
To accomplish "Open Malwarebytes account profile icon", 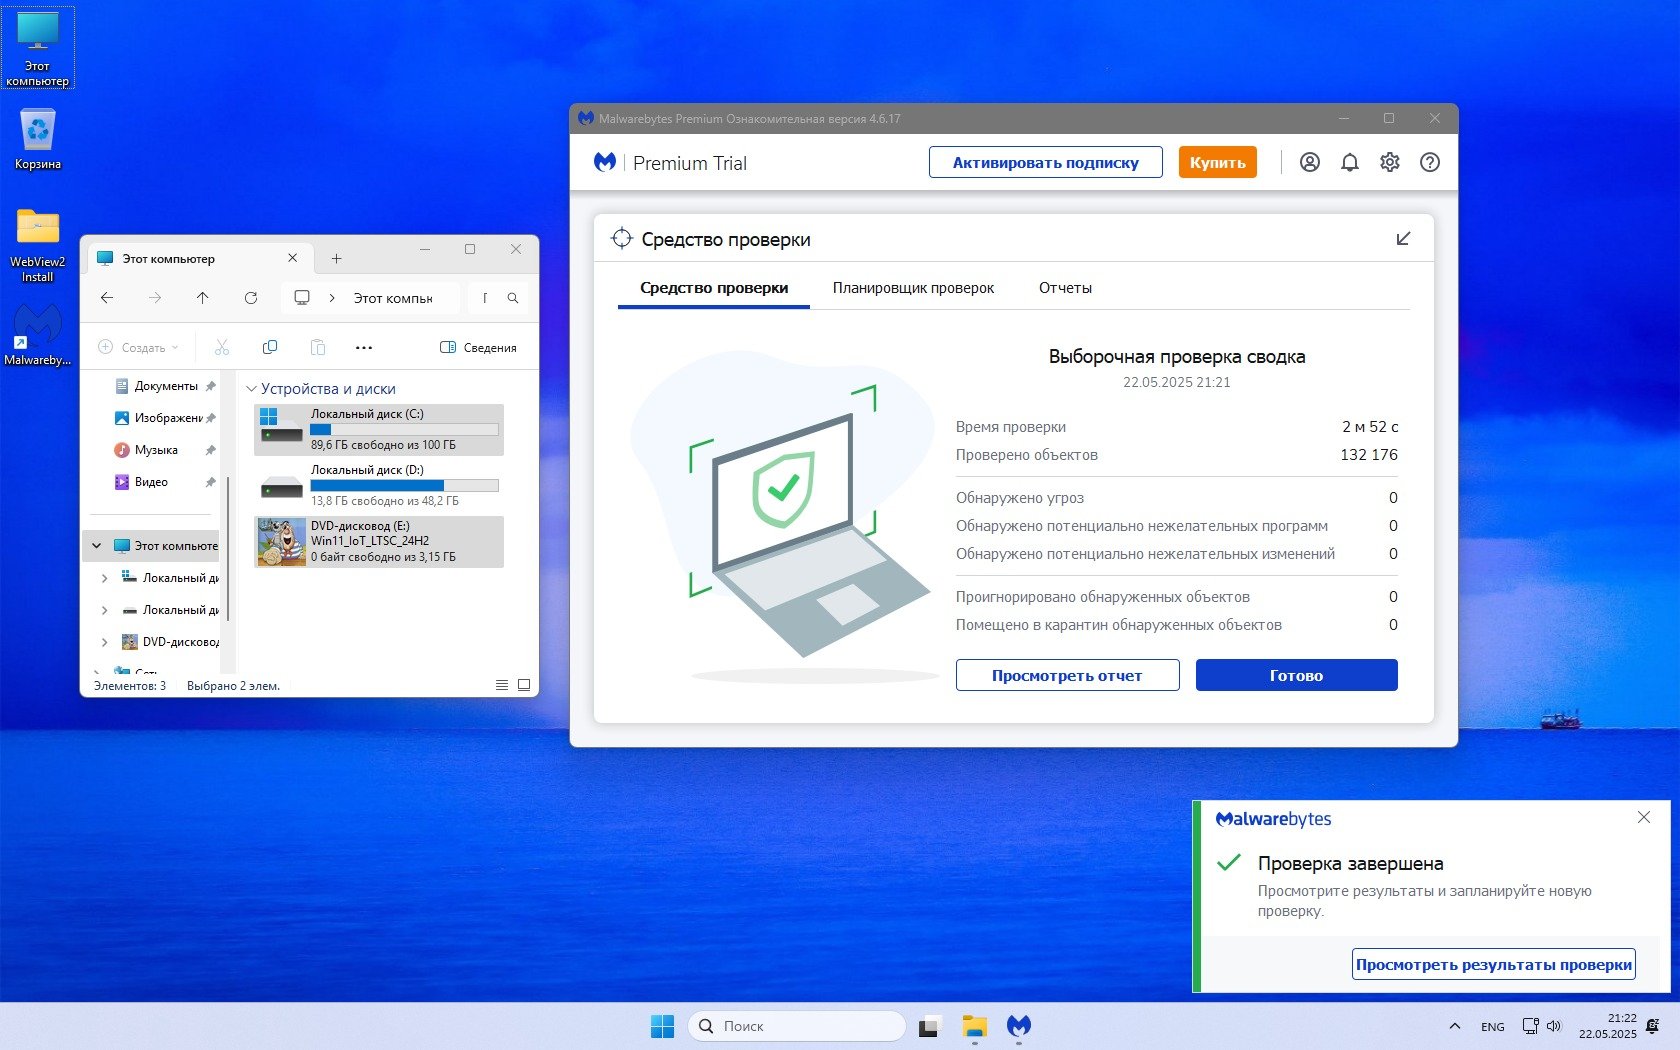I will [x=1309, y=162].
